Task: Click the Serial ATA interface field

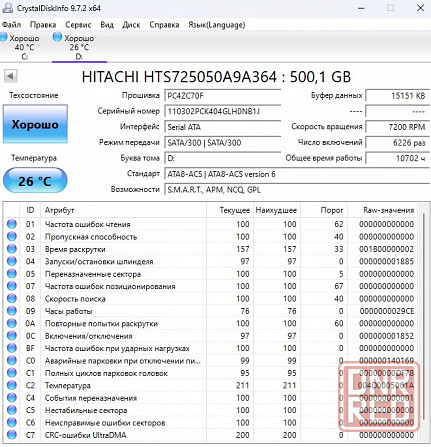Action: tap(222, 127)
